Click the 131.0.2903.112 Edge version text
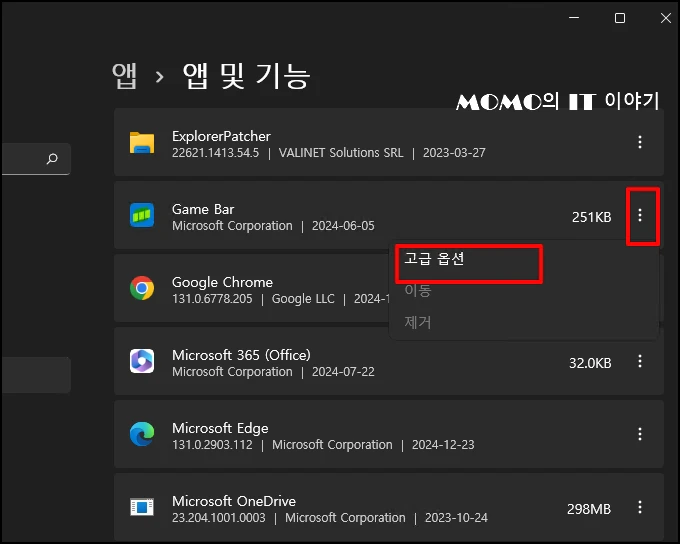680x544 pixels. 212,445
